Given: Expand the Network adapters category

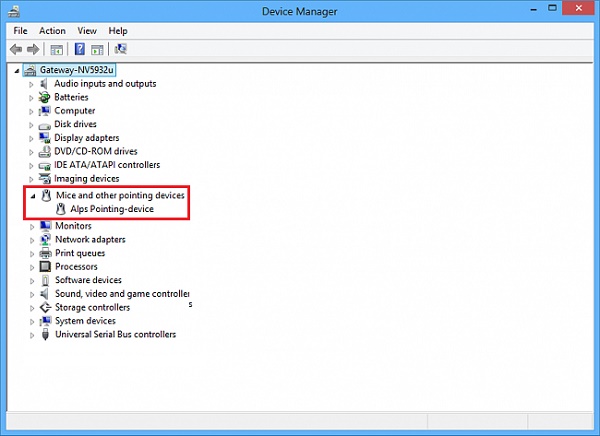Looking at the screenshot, I should (32, 240).
